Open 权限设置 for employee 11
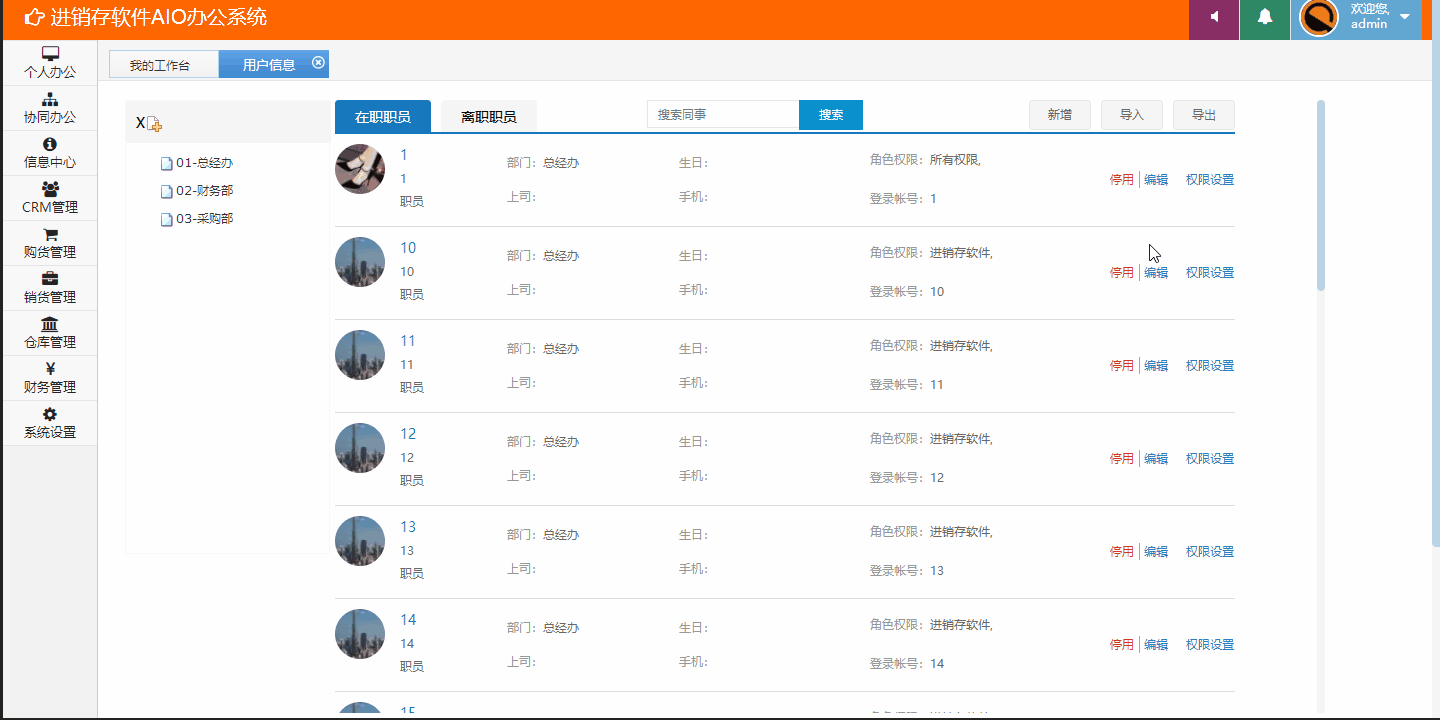Image resolution: width=1440 pixels, height=720 pixels. (1210, 366)
